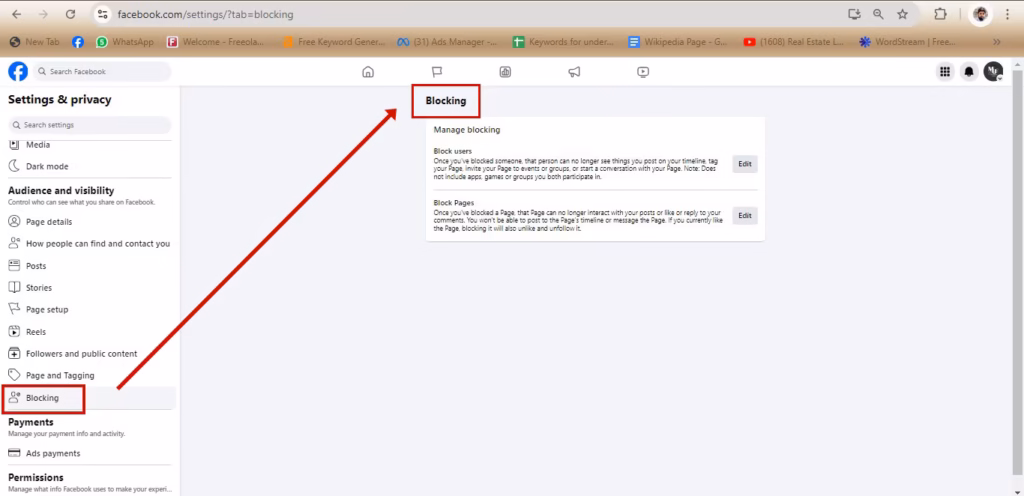Click the Manage blocking heading

[x=467, y=130]
